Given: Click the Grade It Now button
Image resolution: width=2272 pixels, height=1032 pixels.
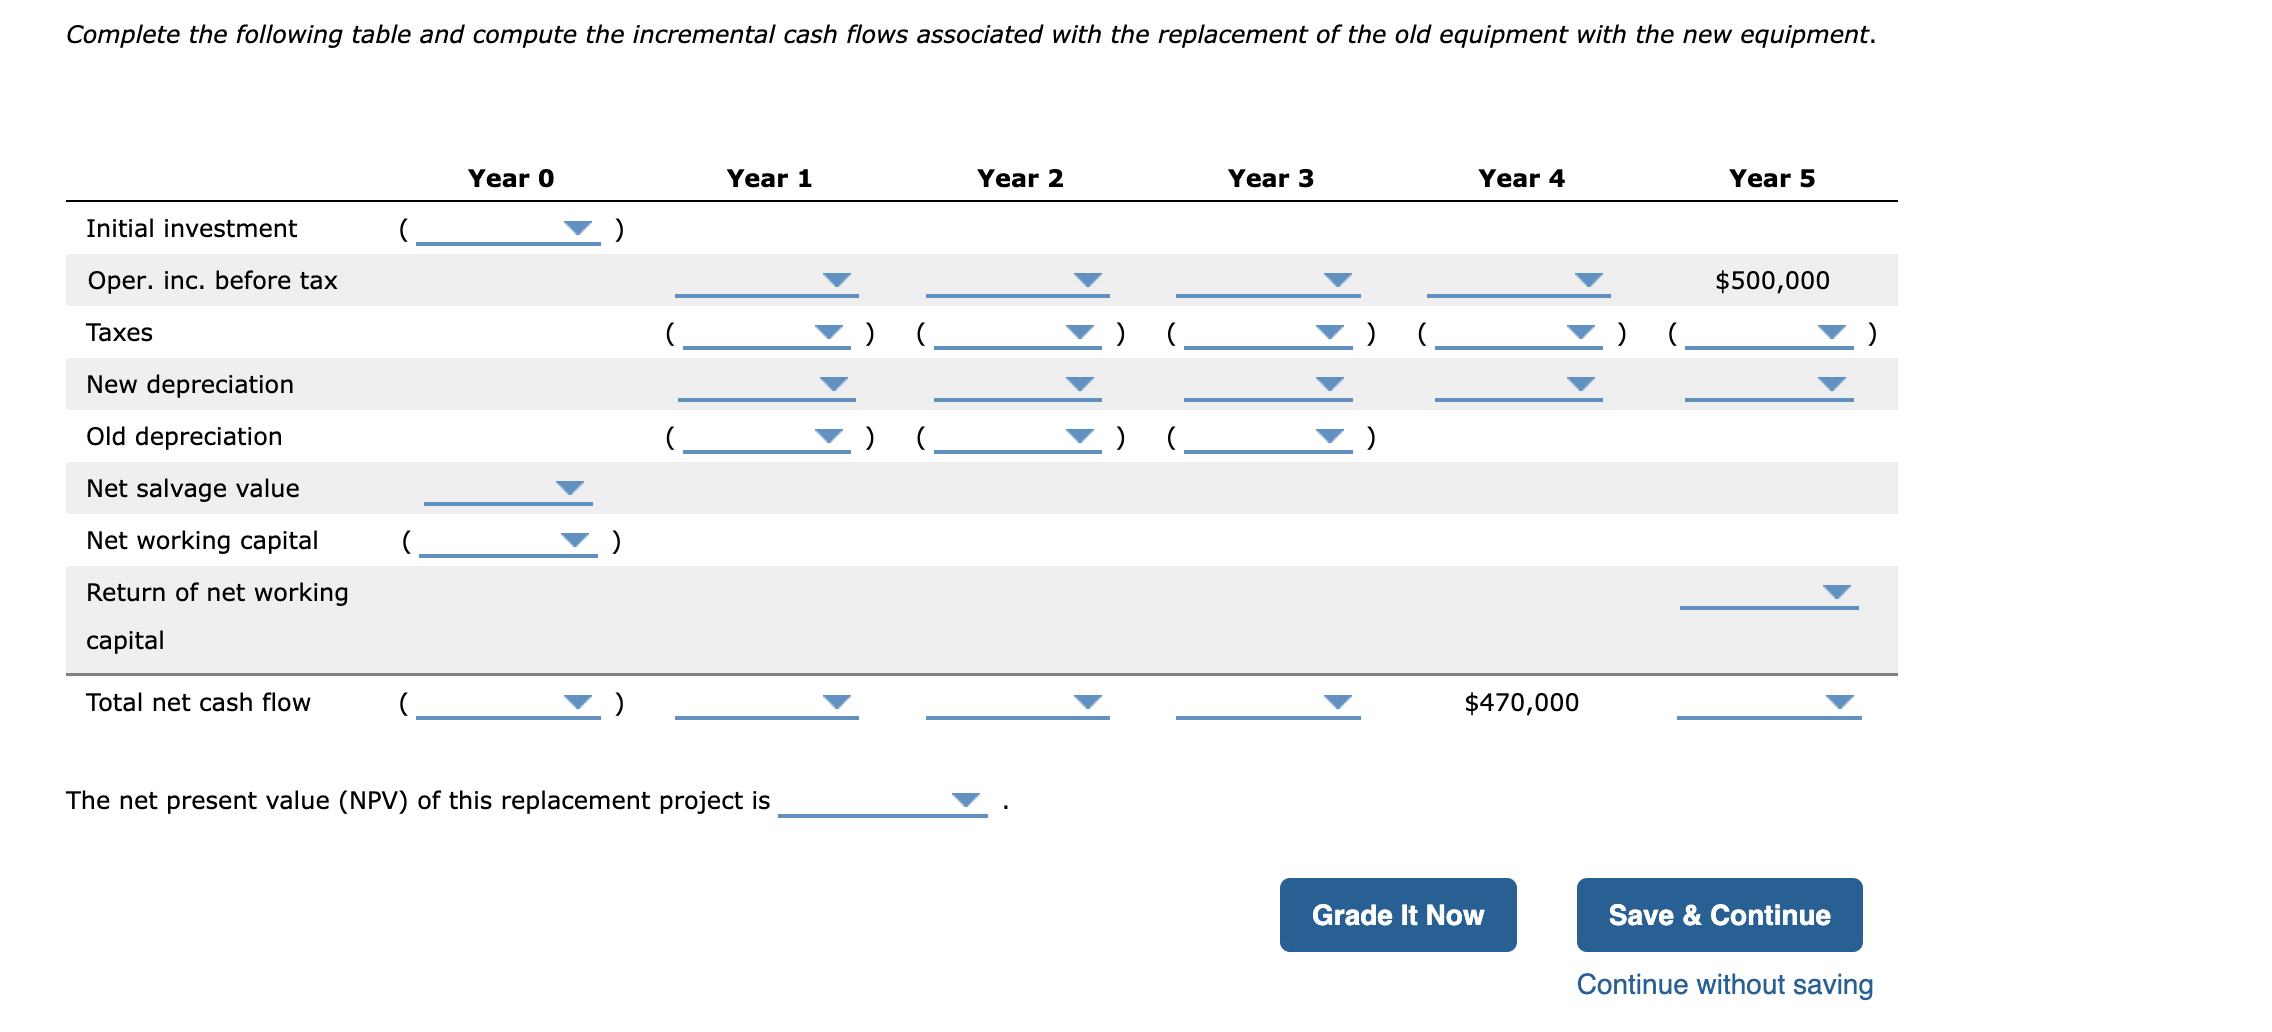Looking at the screenshot, I should point(1397,913).
